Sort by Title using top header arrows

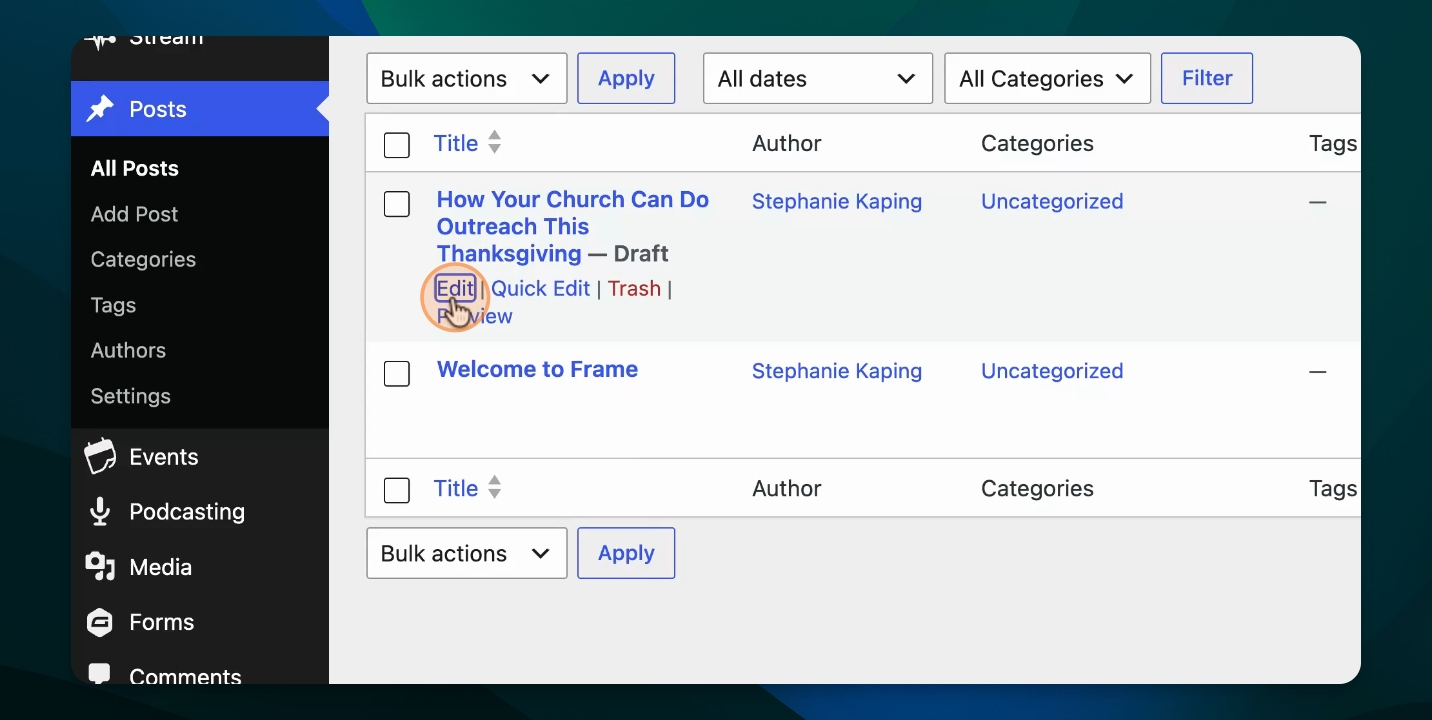point(494,143)
